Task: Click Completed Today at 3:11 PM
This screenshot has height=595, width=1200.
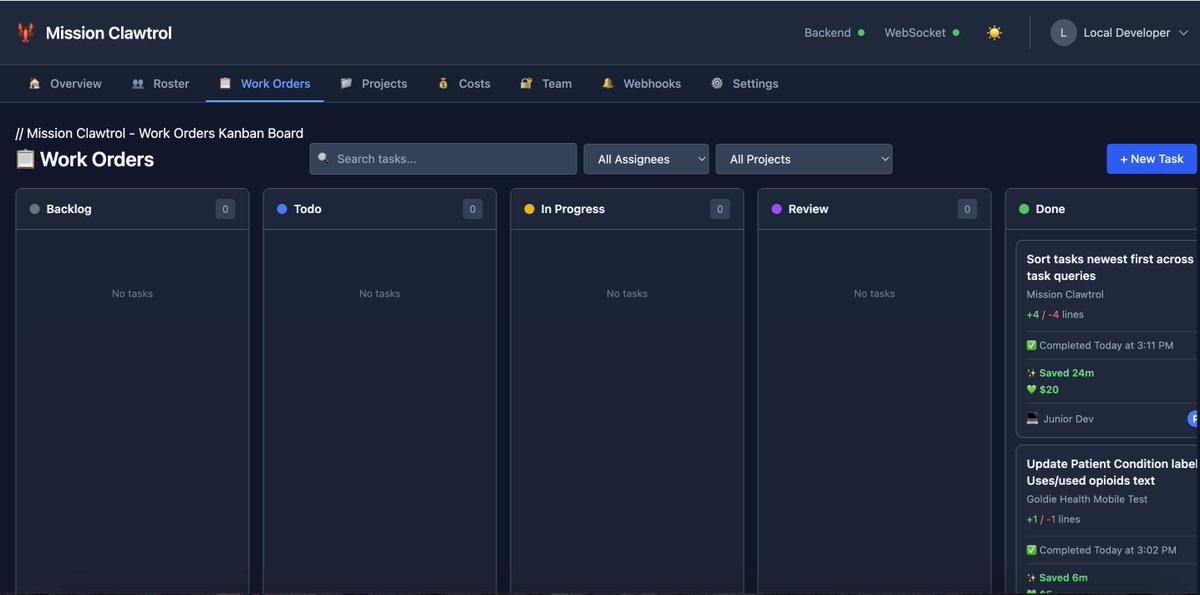Action: 1100,345
